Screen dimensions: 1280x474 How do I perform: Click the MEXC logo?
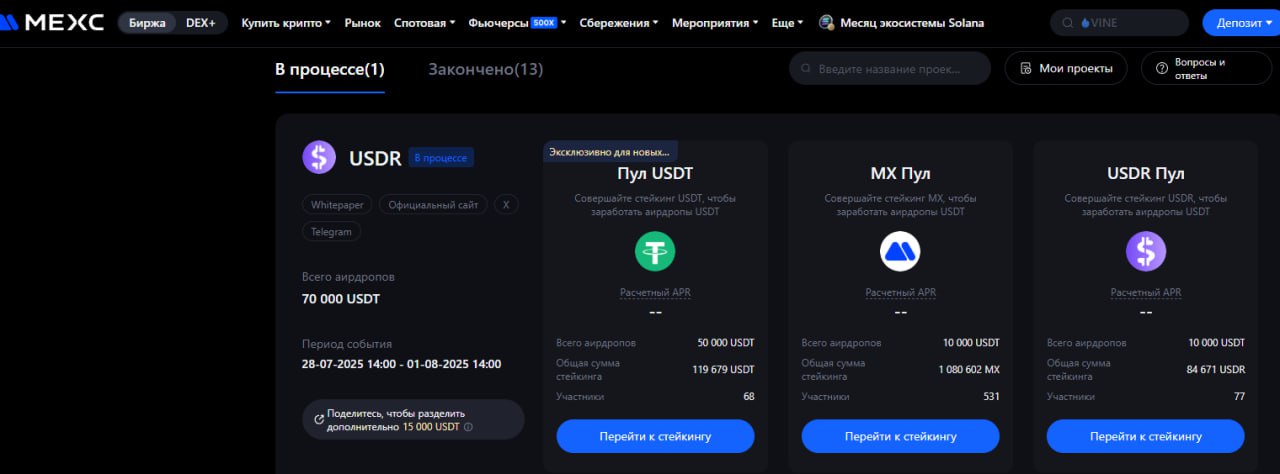[x=52, y=22]
